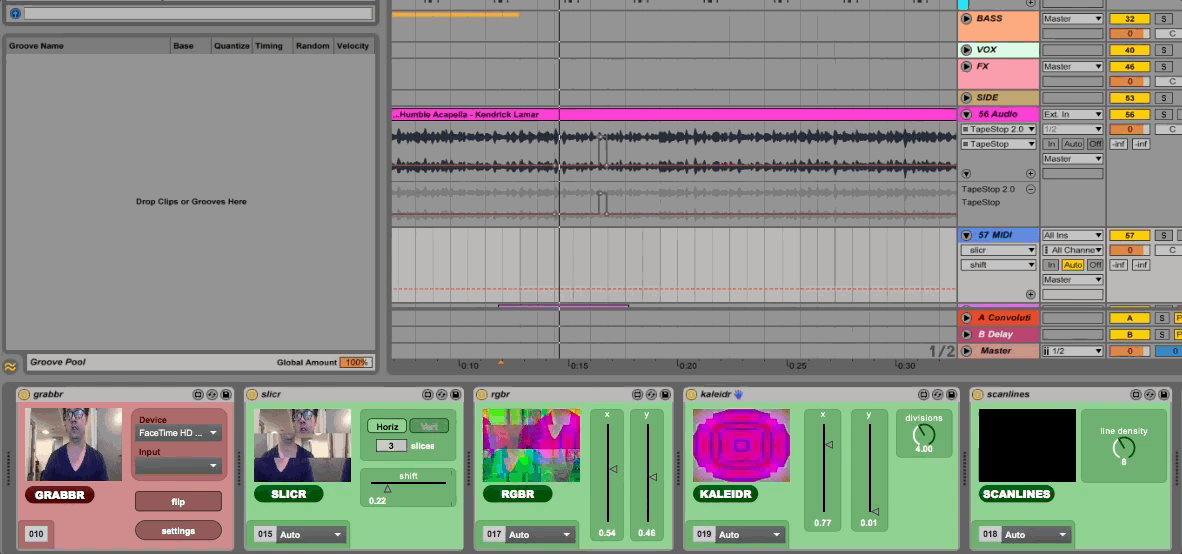Set 56 Audio monitor to In

[1051, 144]
